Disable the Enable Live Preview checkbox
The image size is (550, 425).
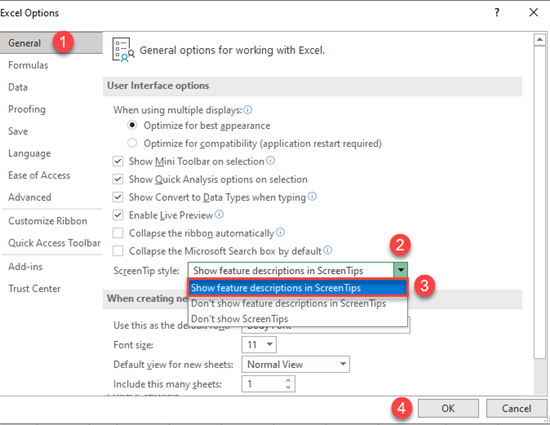[x=118, y=215]
